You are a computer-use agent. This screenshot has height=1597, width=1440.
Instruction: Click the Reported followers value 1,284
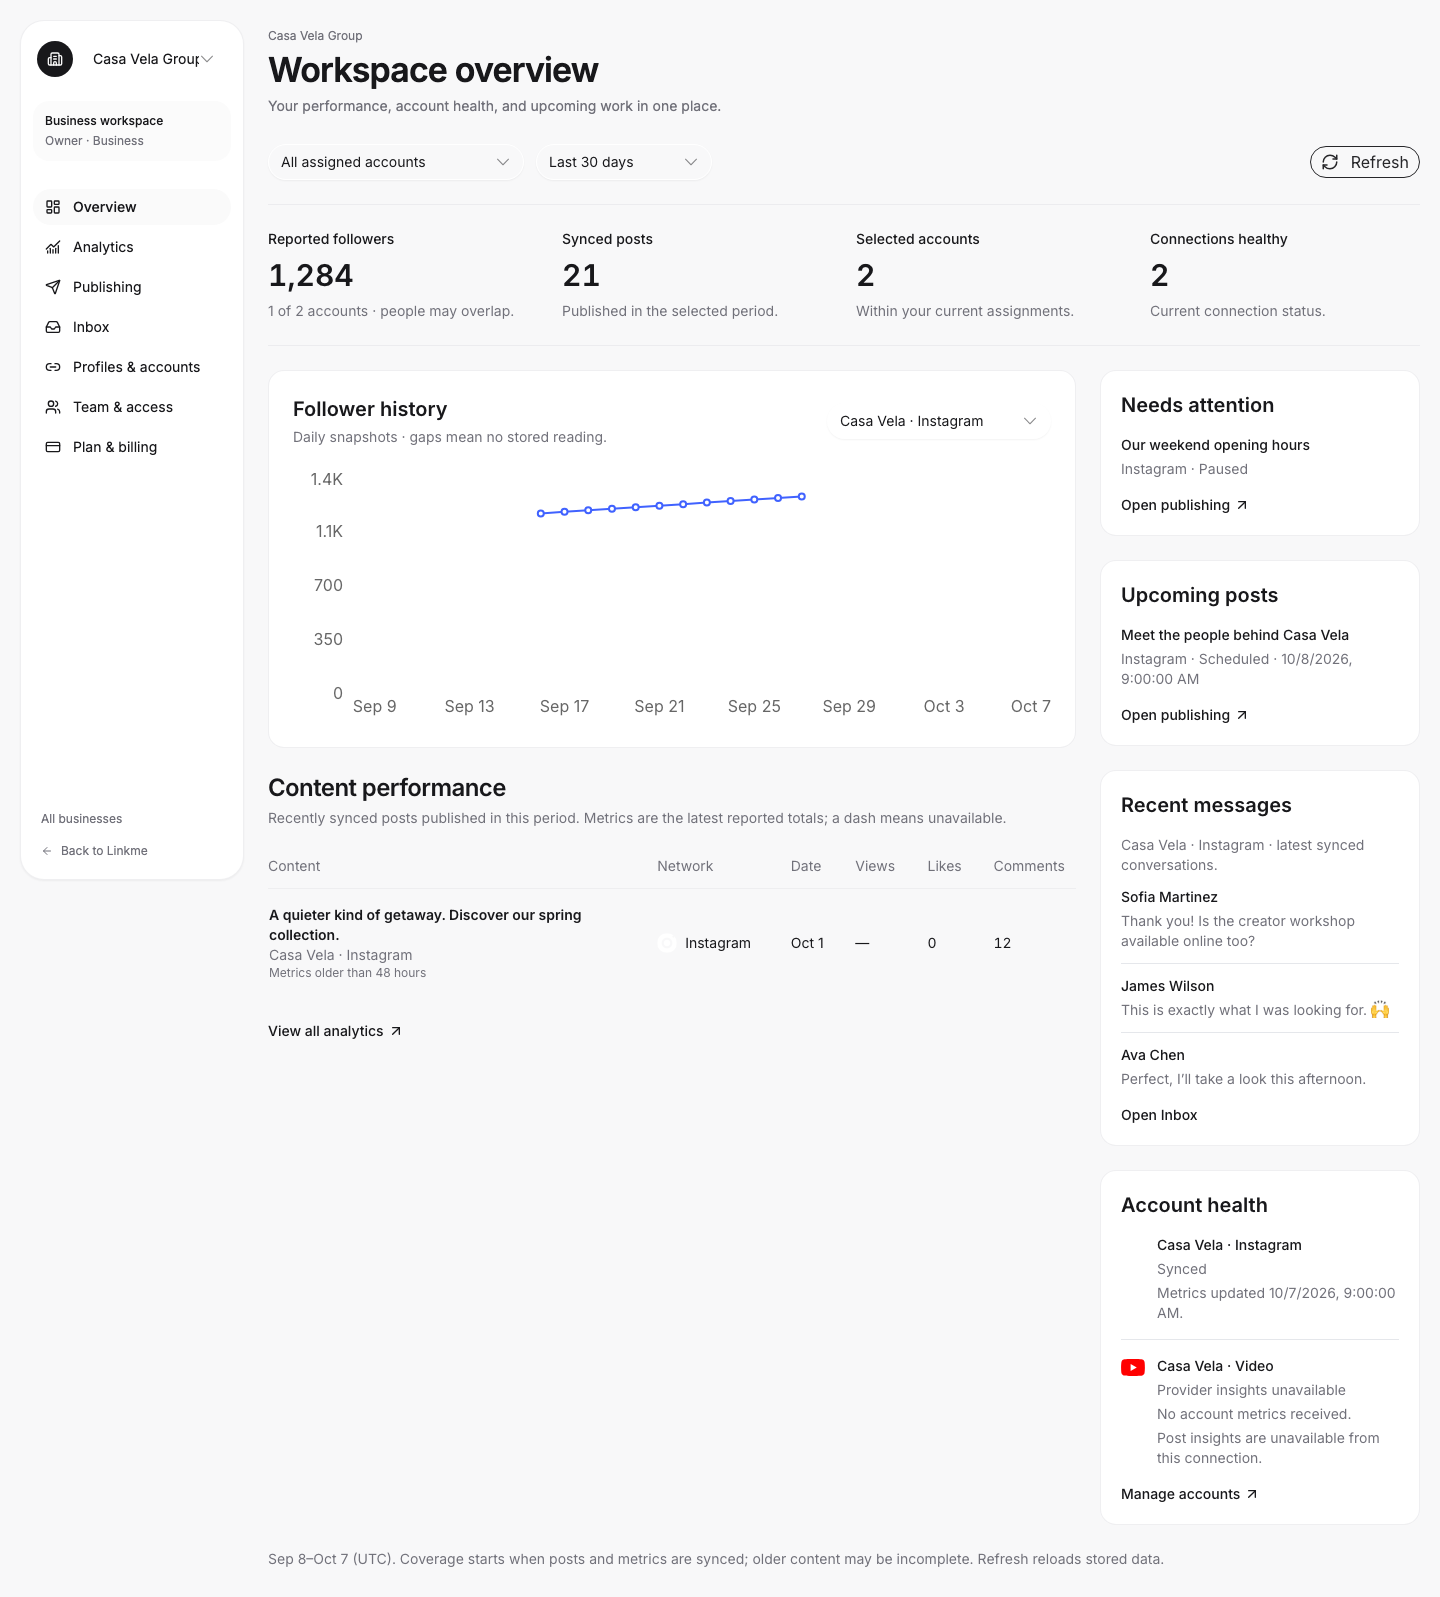point(311,275)
